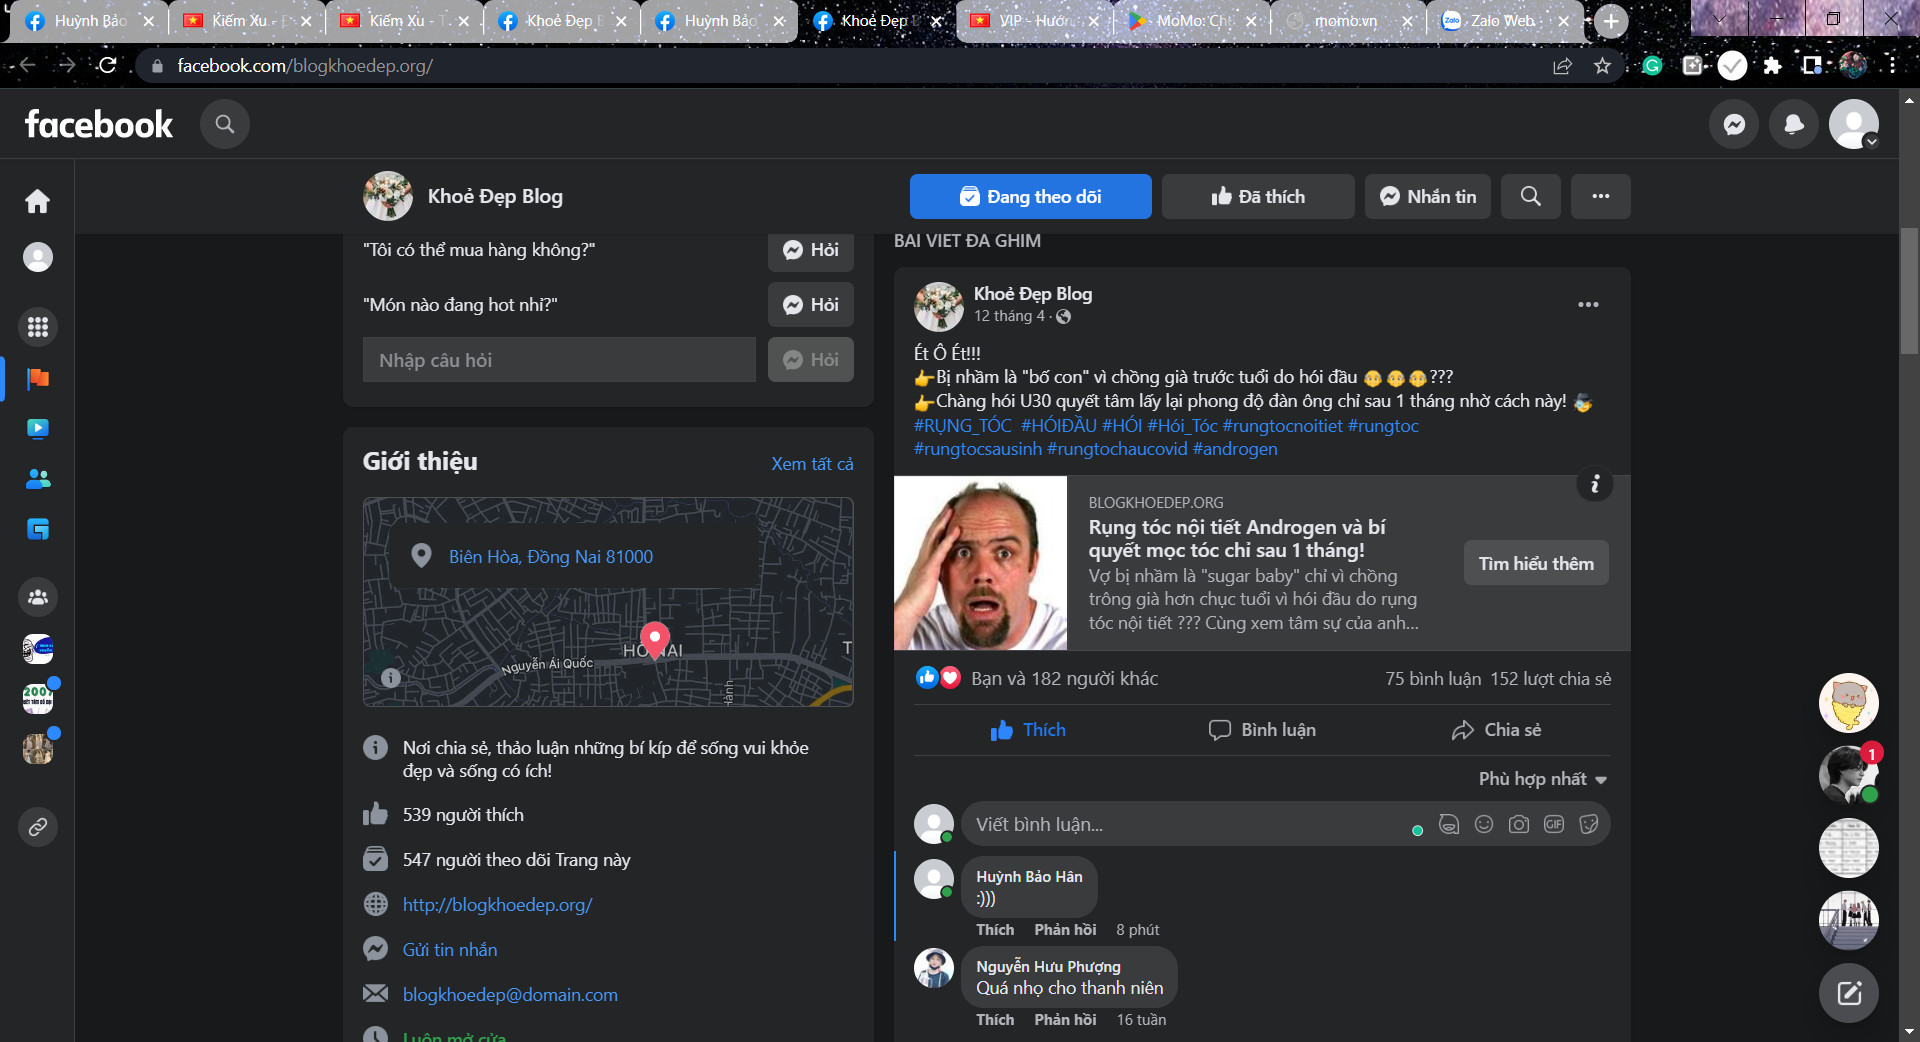Search within Khoẻ Đẹp Blog page
The height and width of the screenshot is (1042, 1920).
pyautogui.click(x=1530, y=196)
